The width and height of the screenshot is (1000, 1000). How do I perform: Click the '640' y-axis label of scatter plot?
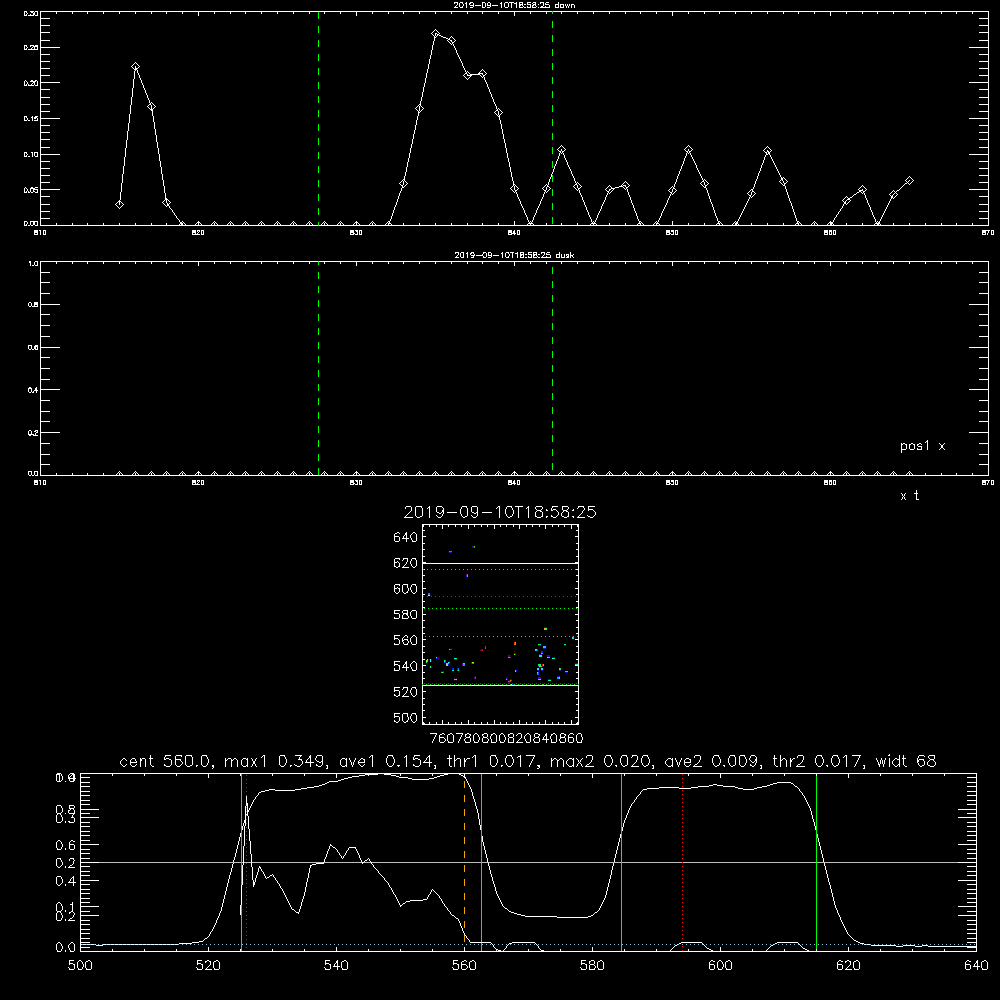(405, 538)
